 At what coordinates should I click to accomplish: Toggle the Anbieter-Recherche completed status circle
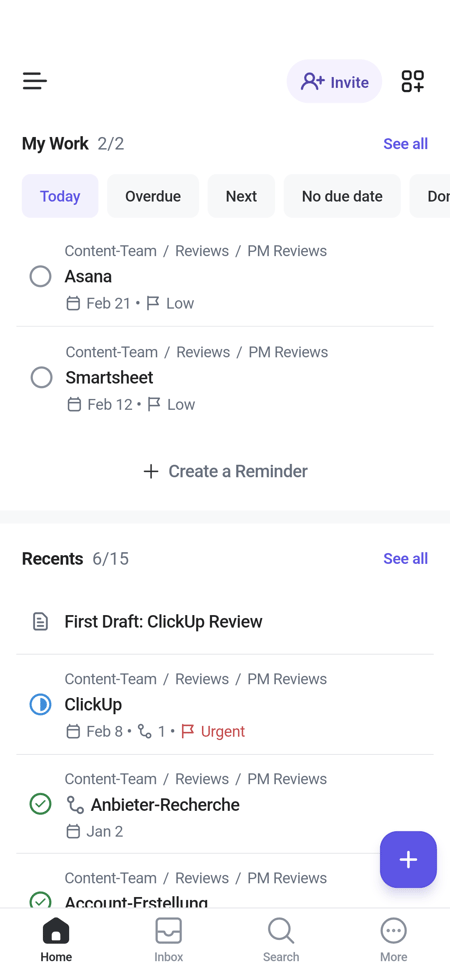coord(41,804)
